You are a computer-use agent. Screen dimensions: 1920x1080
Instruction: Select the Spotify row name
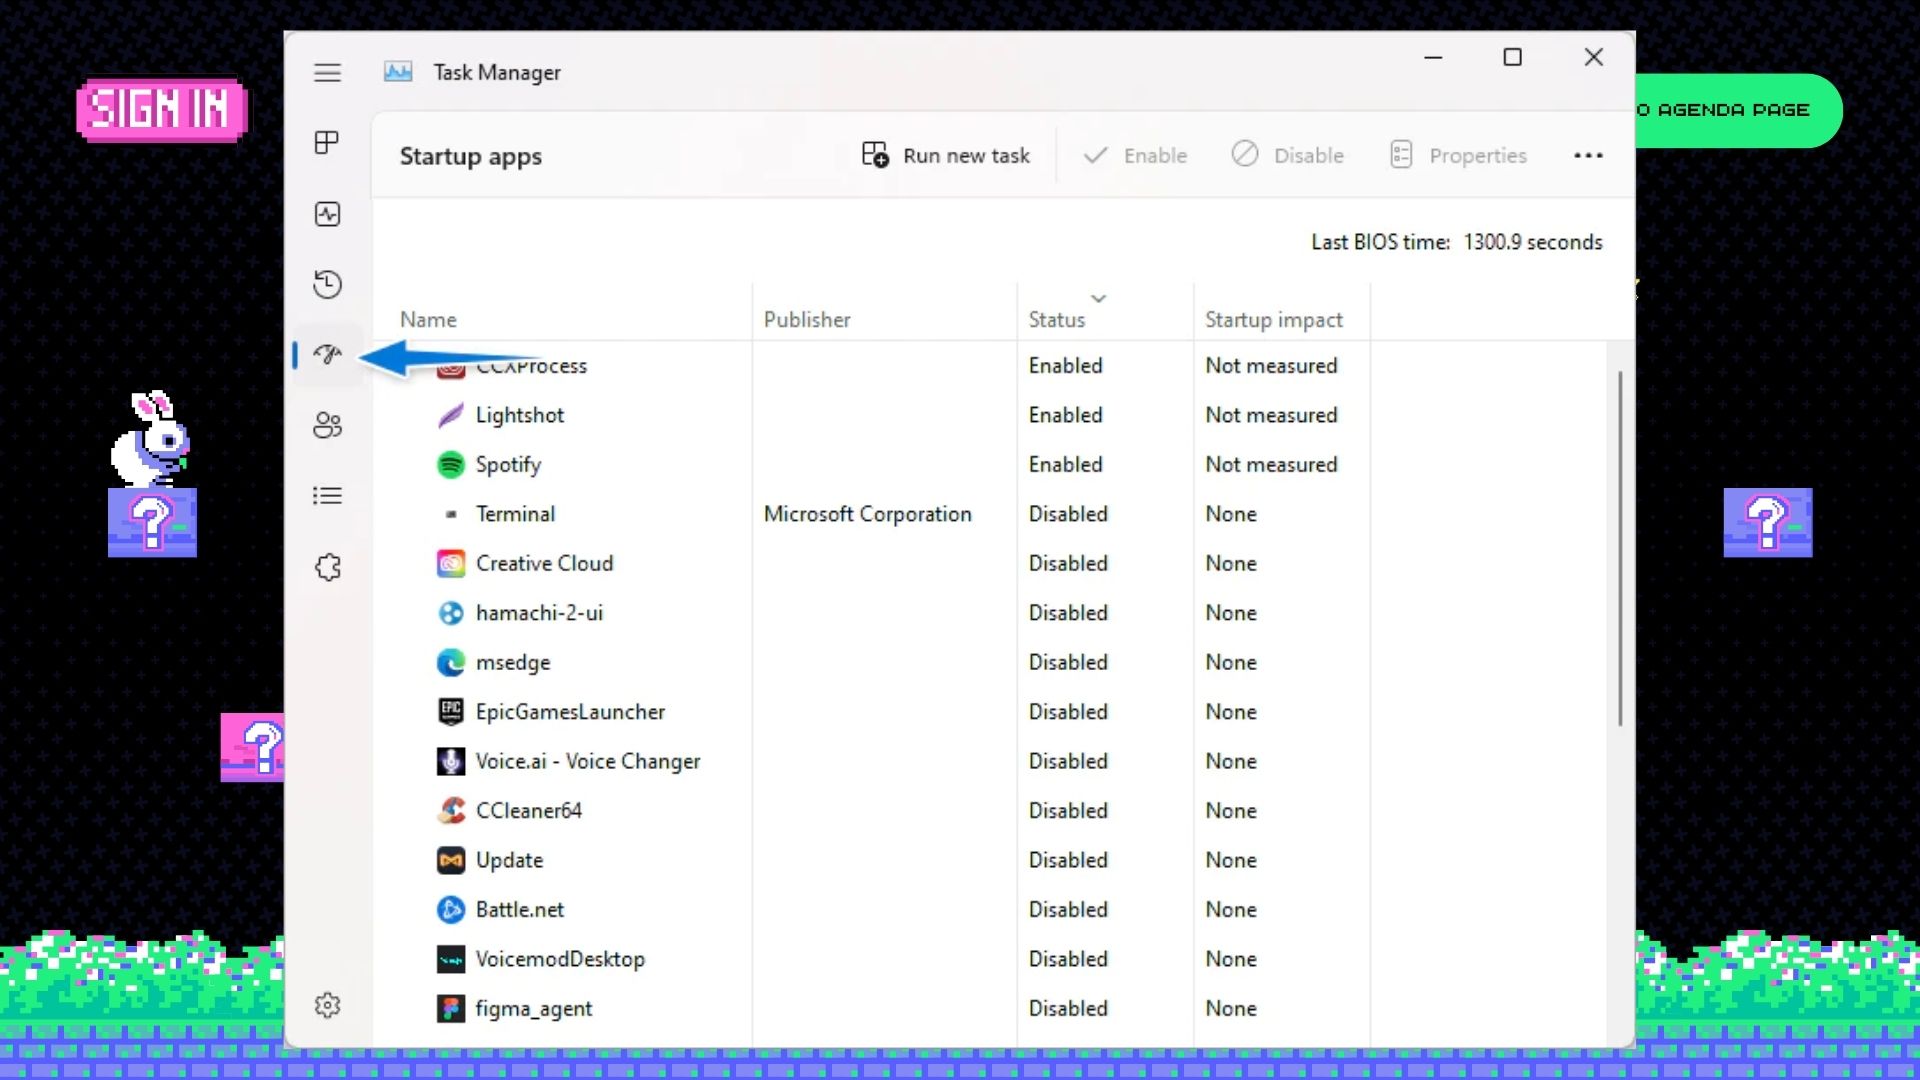point(508,465)
